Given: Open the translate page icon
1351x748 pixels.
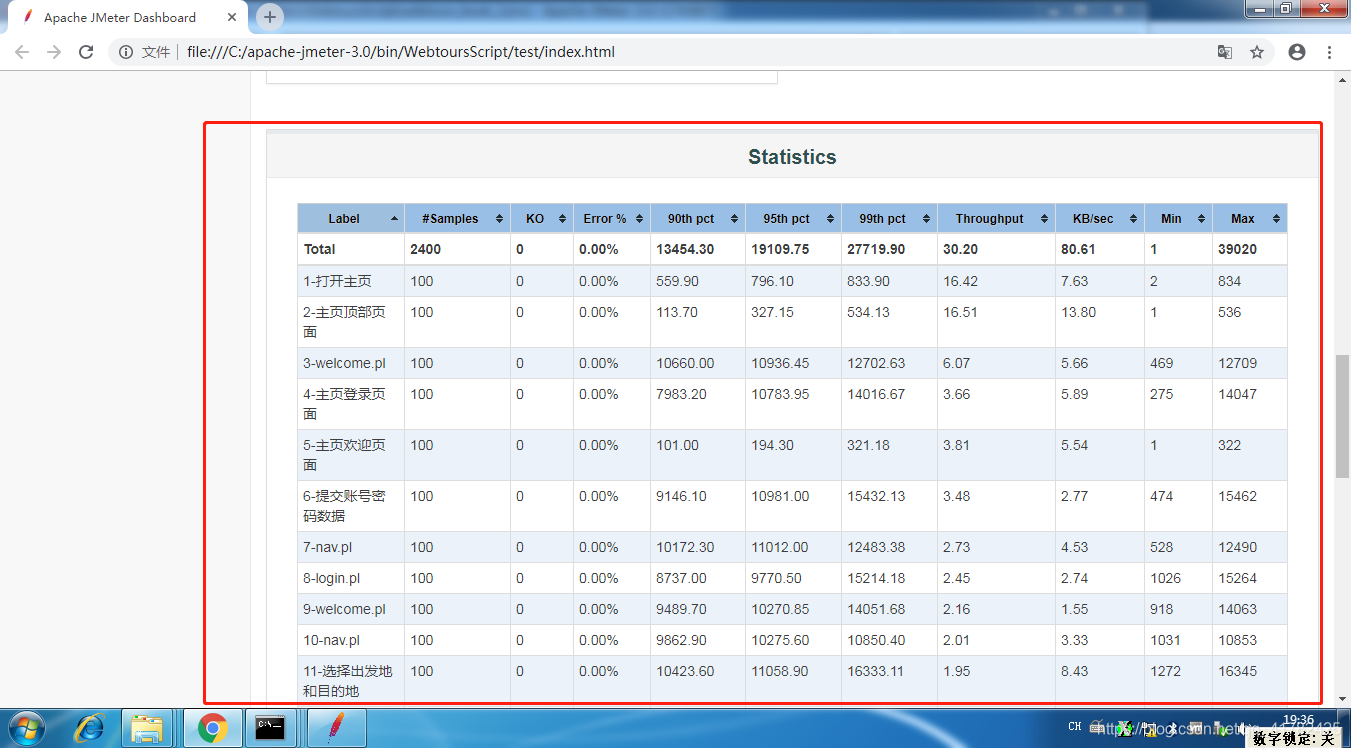Looking at the screenshot, I should pyautogui.click(x=1224, y=52).
